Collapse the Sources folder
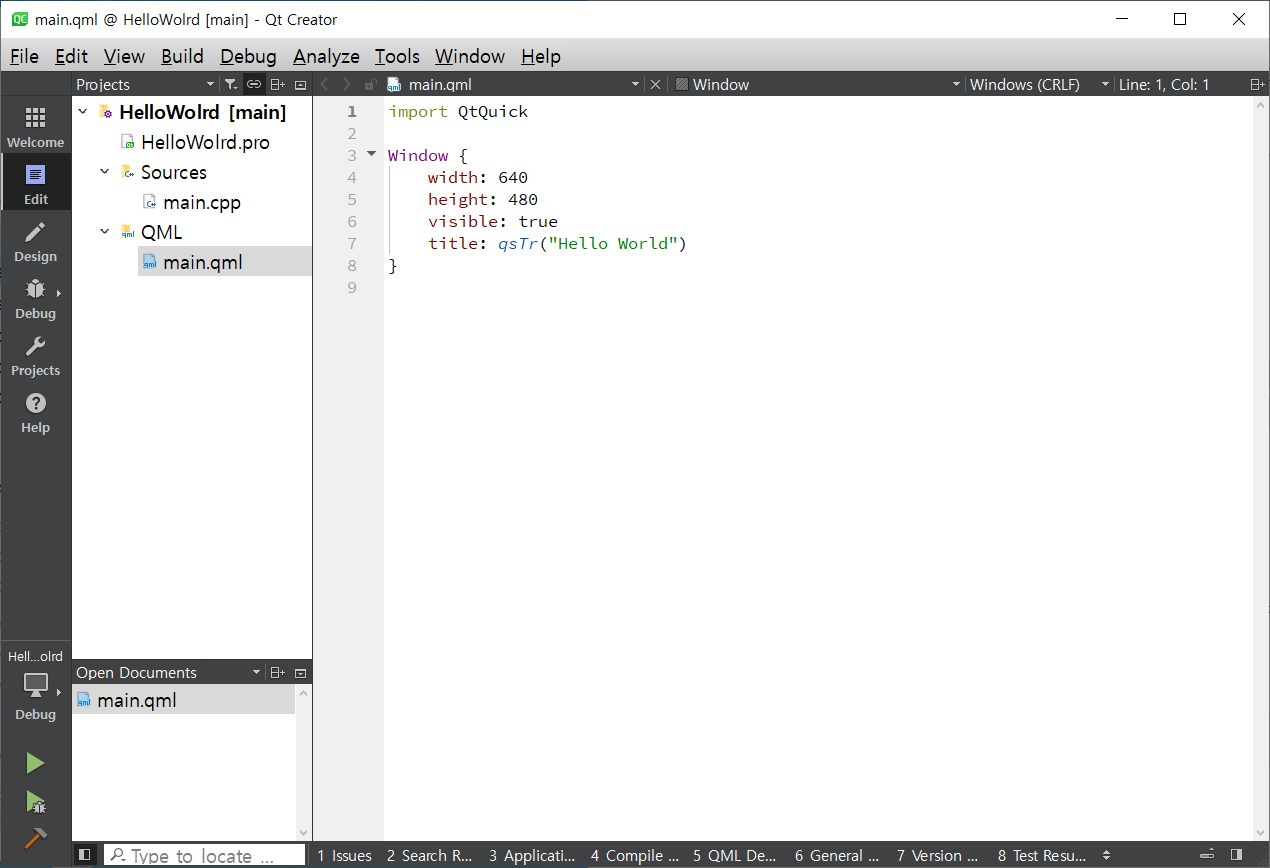 tap(104, 172)
